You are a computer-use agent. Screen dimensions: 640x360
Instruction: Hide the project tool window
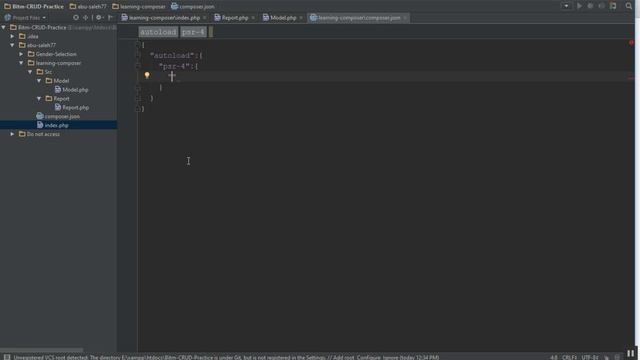point(110,18)
